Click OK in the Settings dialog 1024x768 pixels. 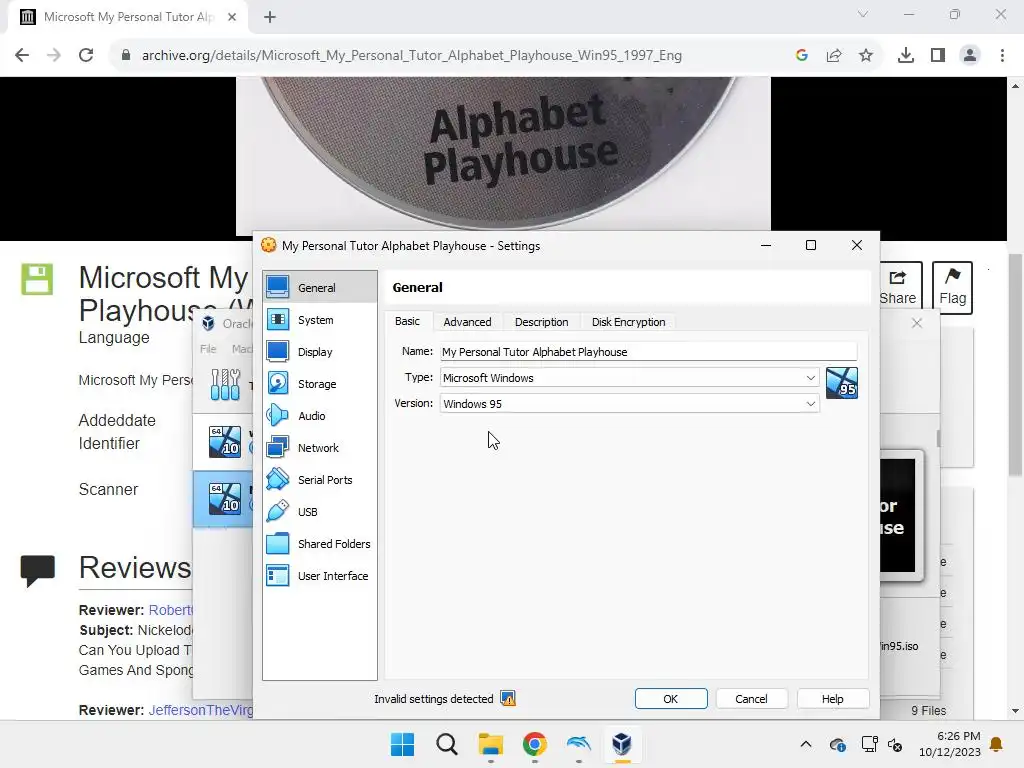pyautogui.click(x=671, y=699)
